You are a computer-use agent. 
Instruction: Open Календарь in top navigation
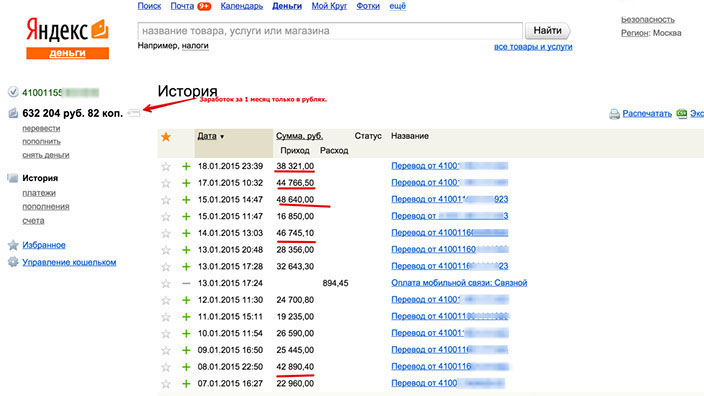pos(242,6)
